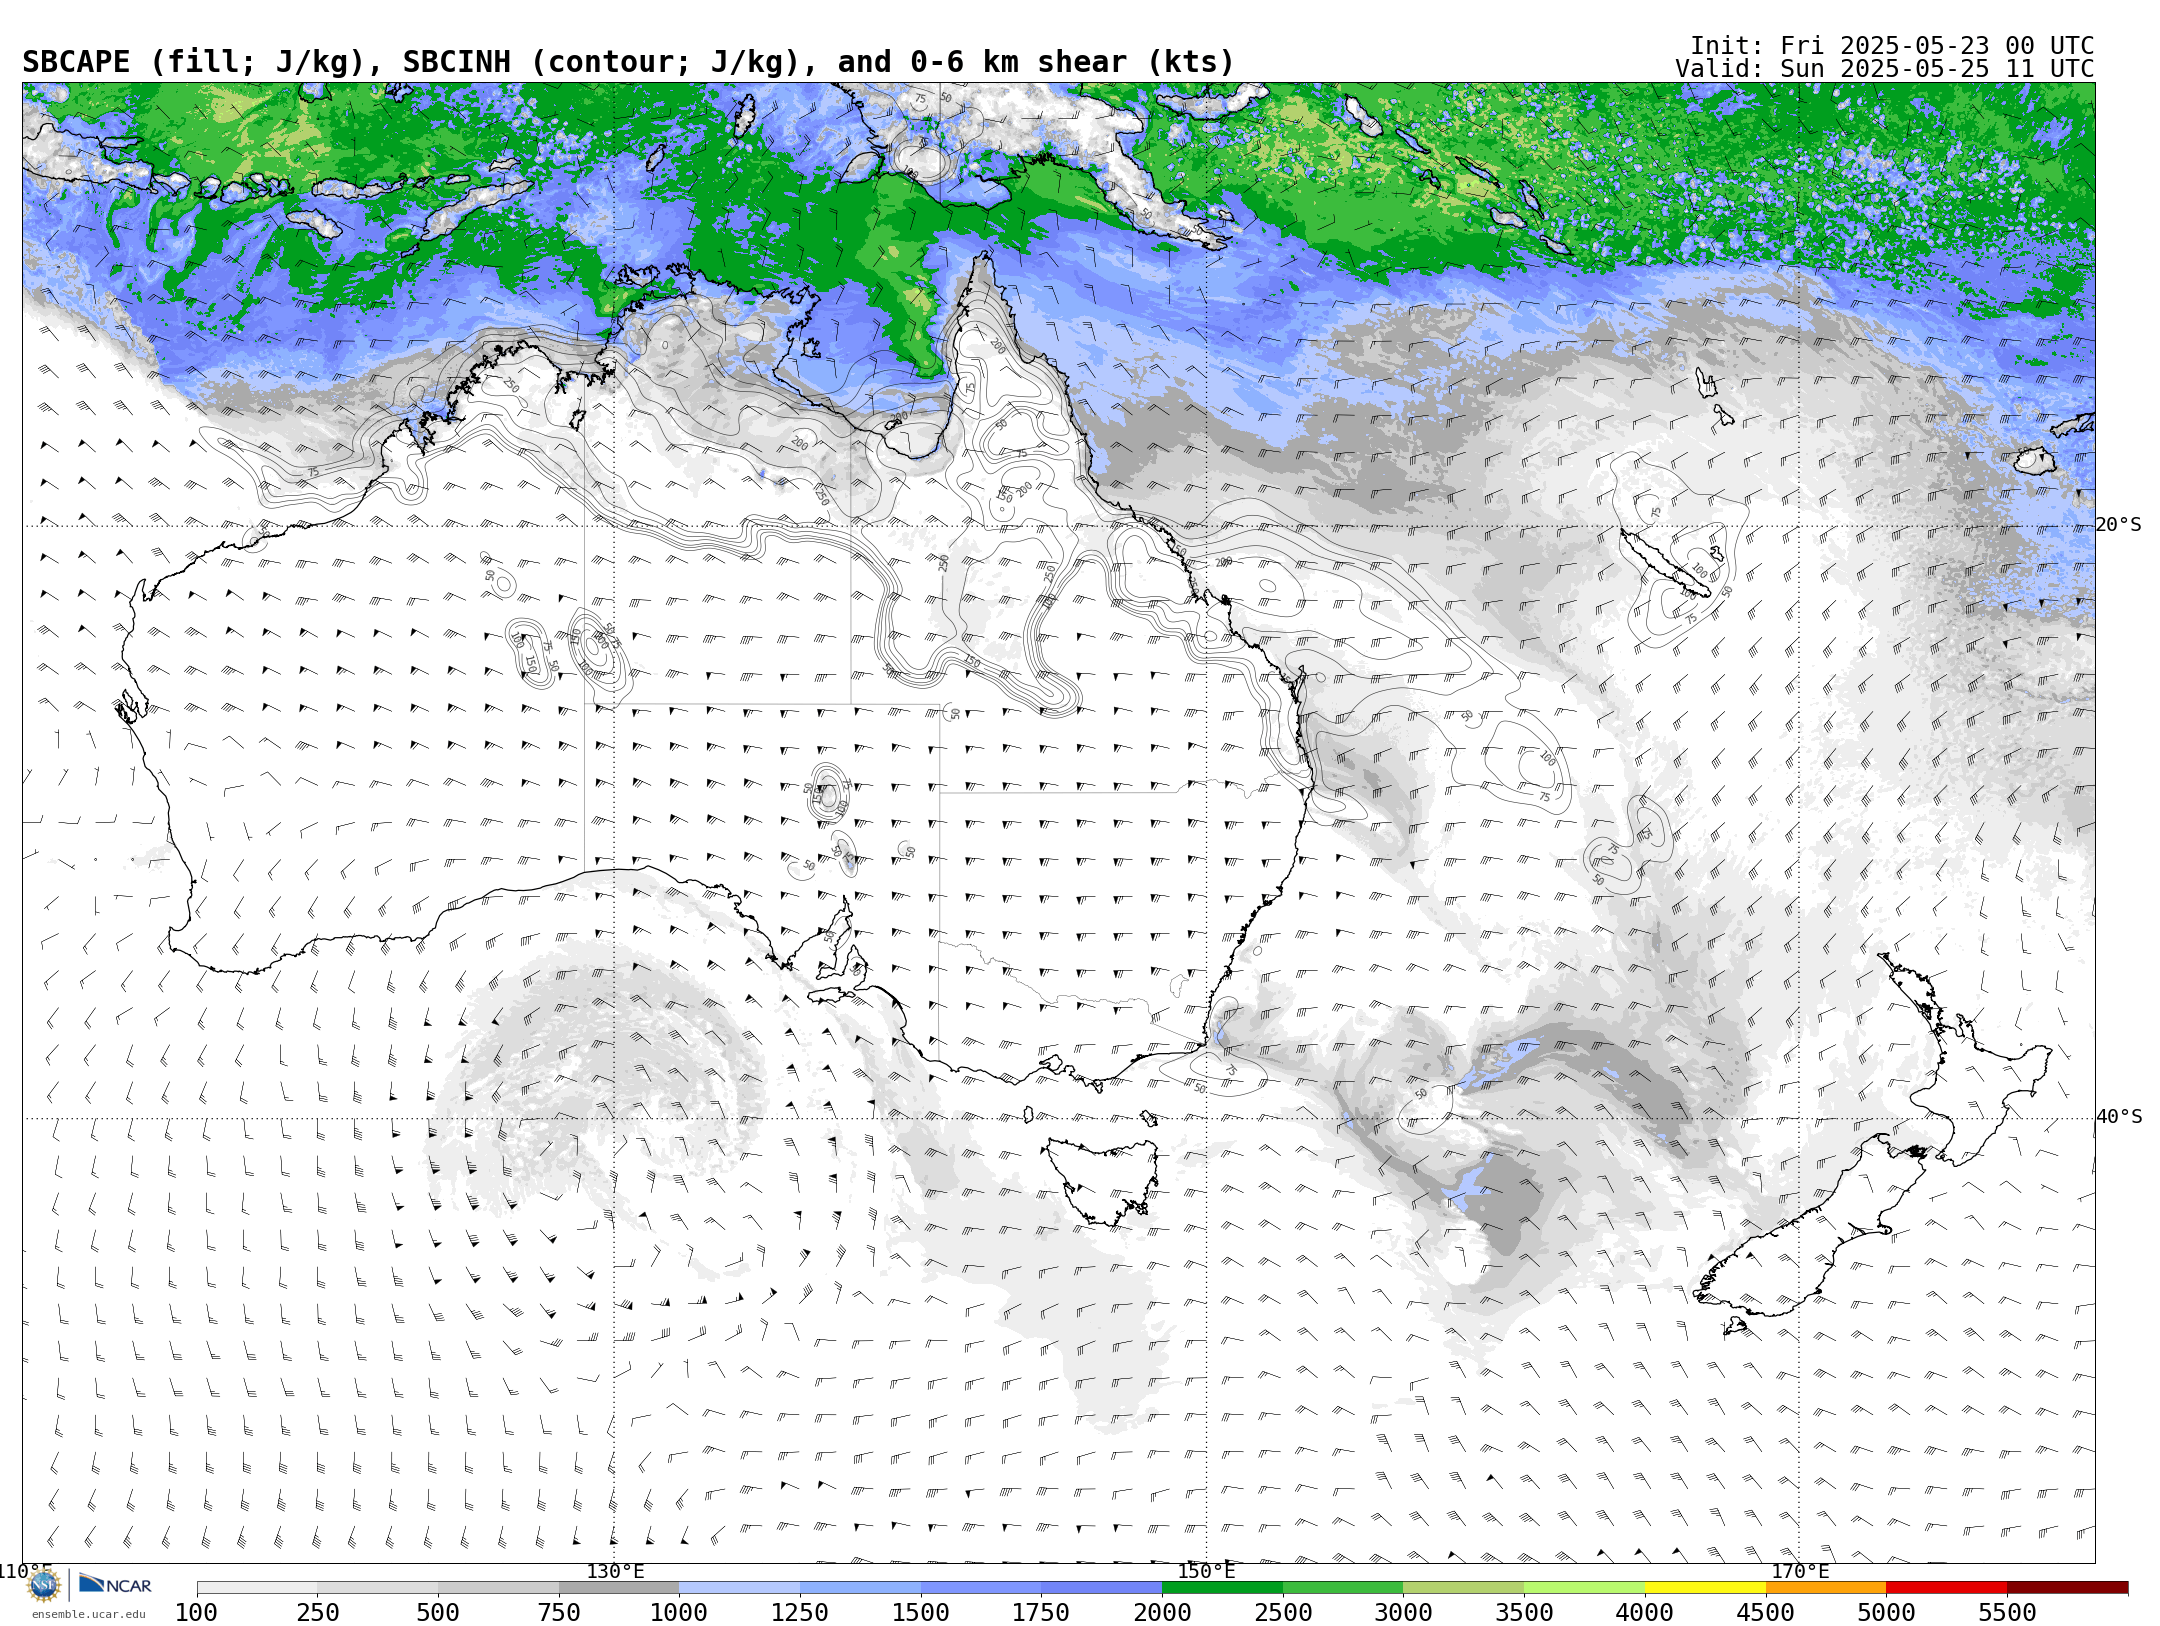Click the periwinkle 1500–1750 colorbar segment
The image size is (2160, 1626).
coord(981,1588)
